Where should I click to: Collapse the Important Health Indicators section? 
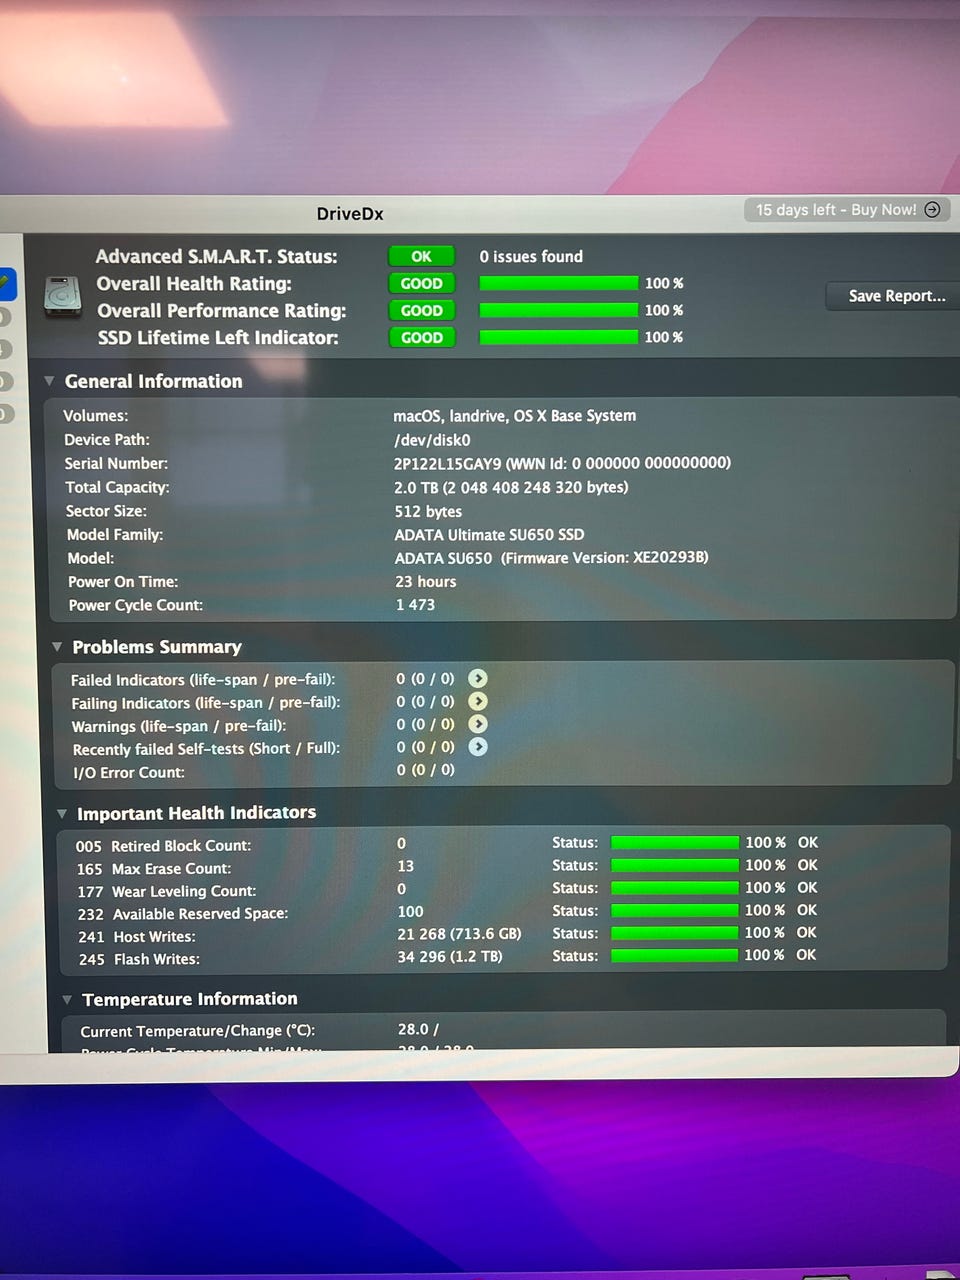point(62,814)
